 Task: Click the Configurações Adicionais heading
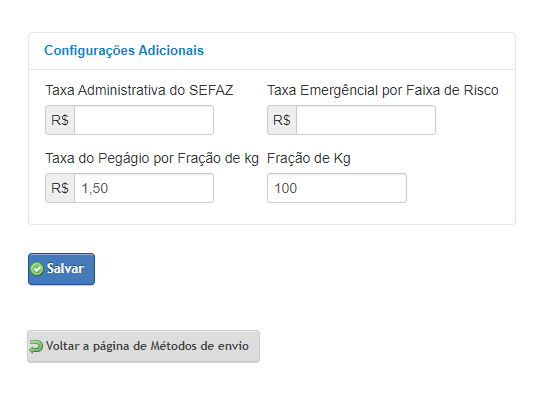124,51
